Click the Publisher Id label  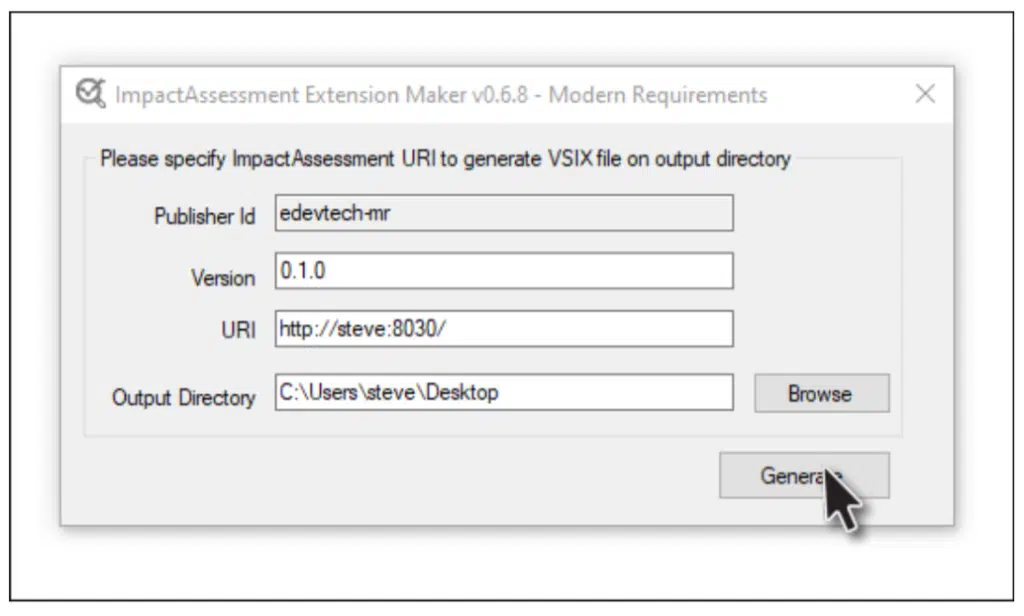click(204, 216)
